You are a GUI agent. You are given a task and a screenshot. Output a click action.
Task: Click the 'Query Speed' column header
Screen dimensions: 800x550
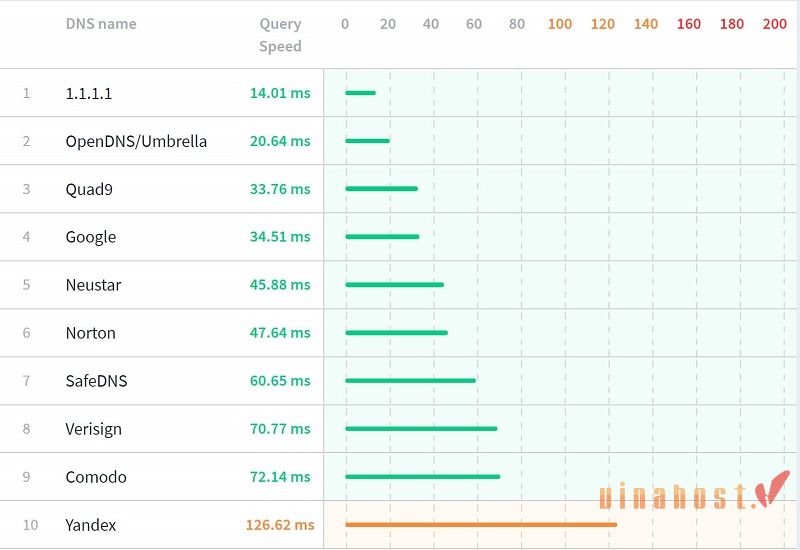(x=280, y=35)
